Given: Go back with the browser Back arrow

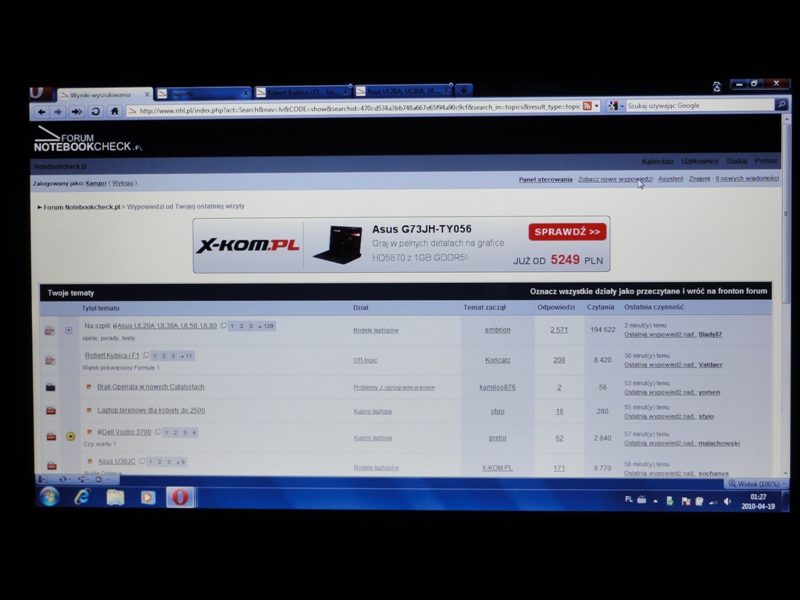Looking at the screenshot, I should [42, 112].
